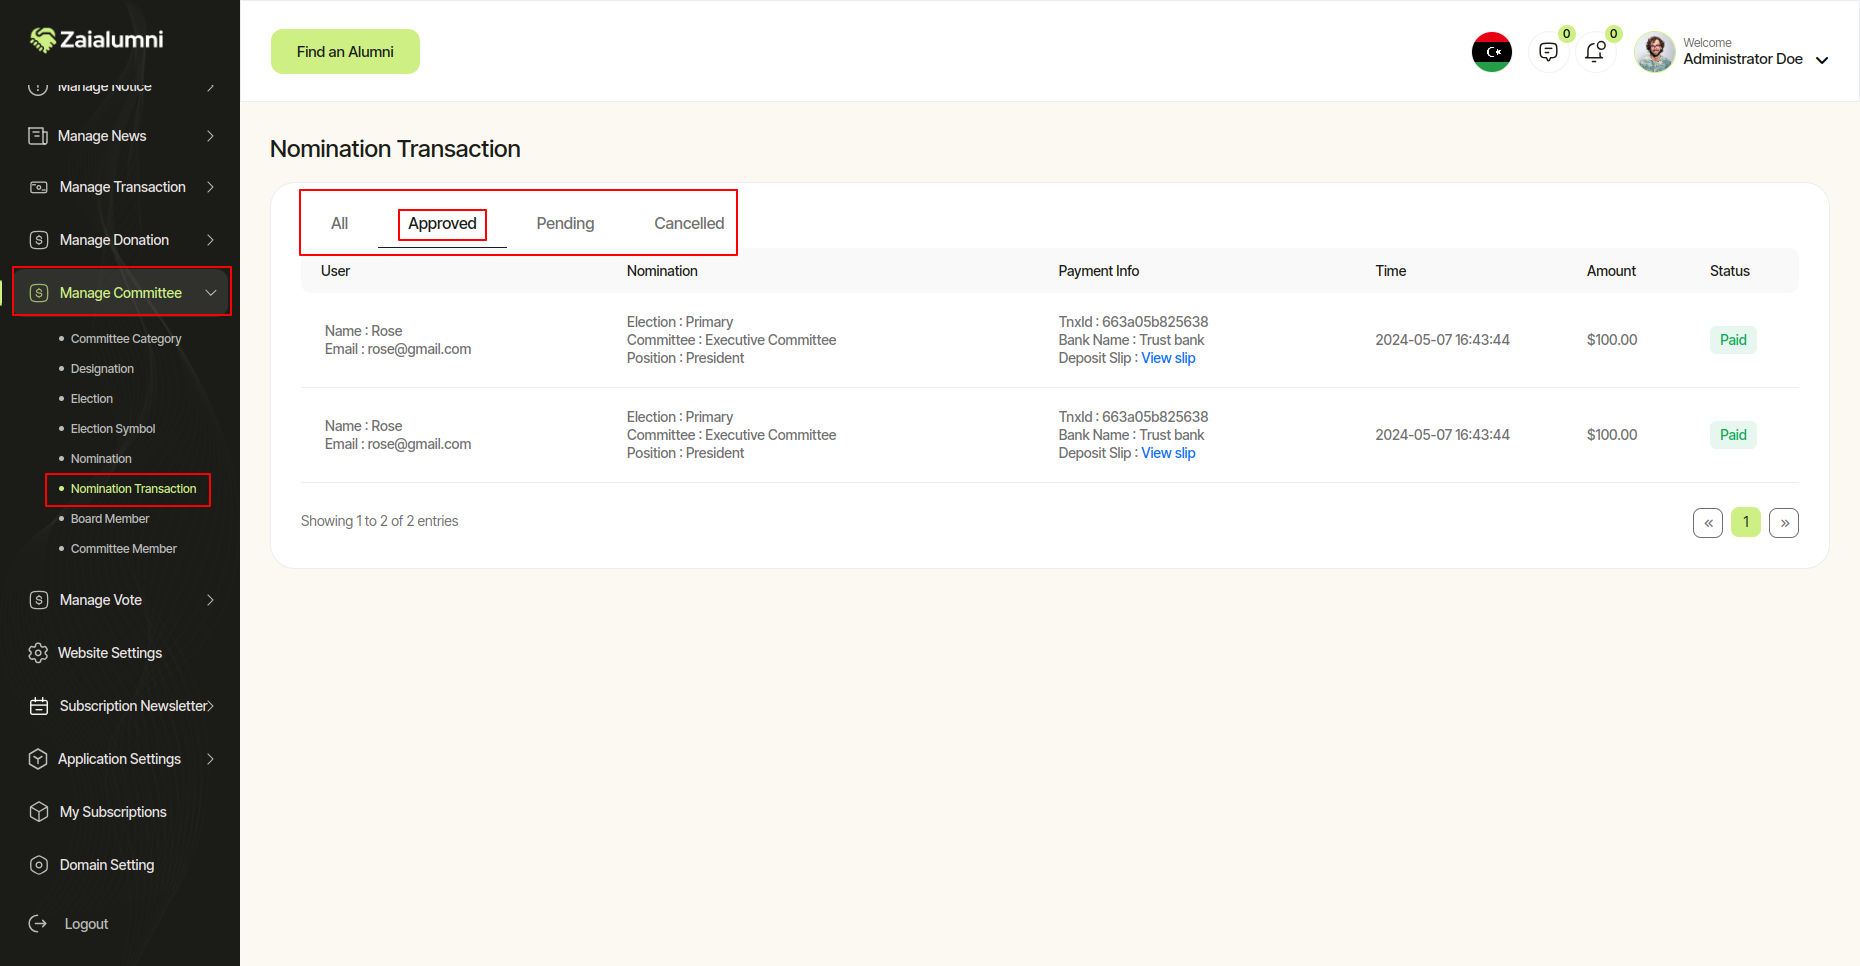Open Nomination Transaction submenu item
The width and height of the screenshot is (1860, 966).
134,489
